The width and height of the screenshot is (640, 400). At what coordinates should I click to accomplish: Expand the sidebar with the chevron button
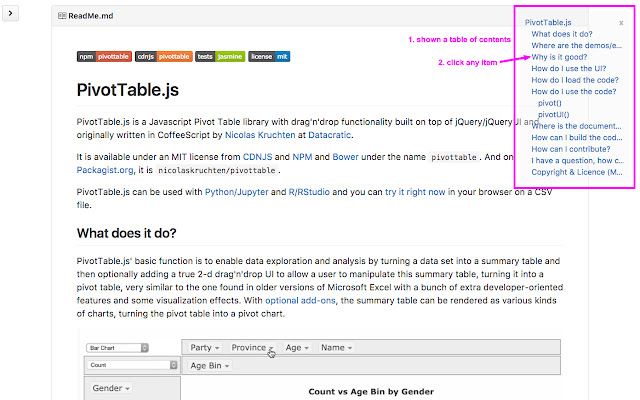click(10, 13)
